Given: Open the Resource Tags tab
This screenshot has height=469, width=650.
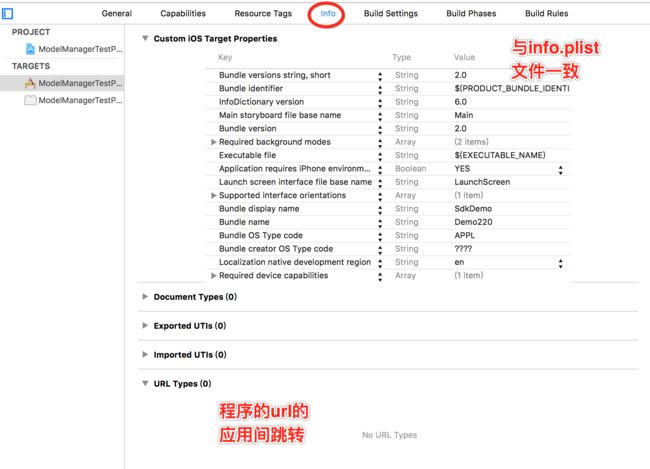Looking at the screenshot, I should (263, 13).
